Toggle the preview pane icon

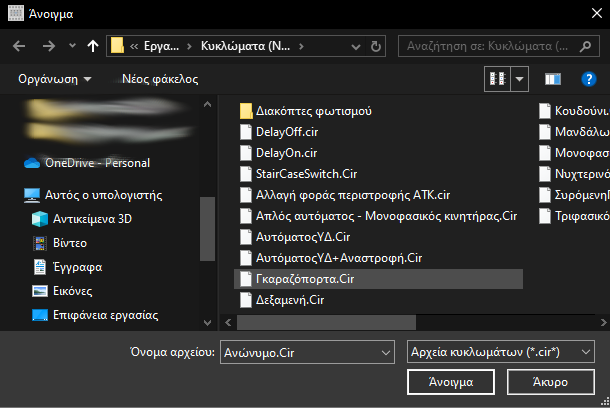click(552, 78)
